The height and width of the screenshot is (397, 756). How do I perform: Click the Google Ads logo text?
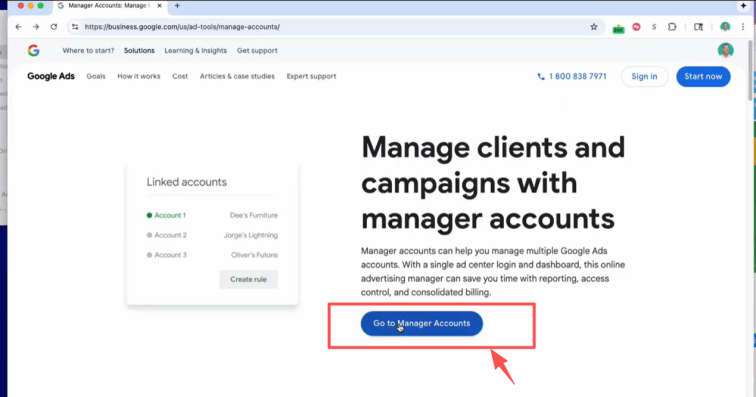(x=51, y=76)
